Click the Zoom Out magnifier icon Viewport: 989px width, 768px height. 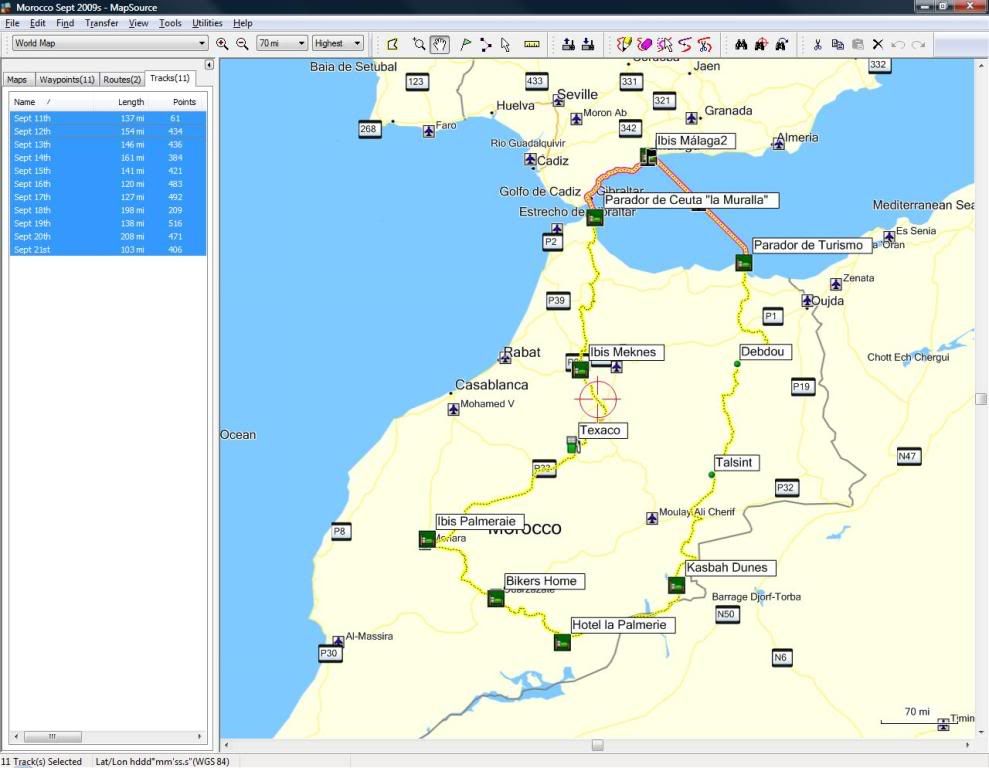tap(242, 44)
